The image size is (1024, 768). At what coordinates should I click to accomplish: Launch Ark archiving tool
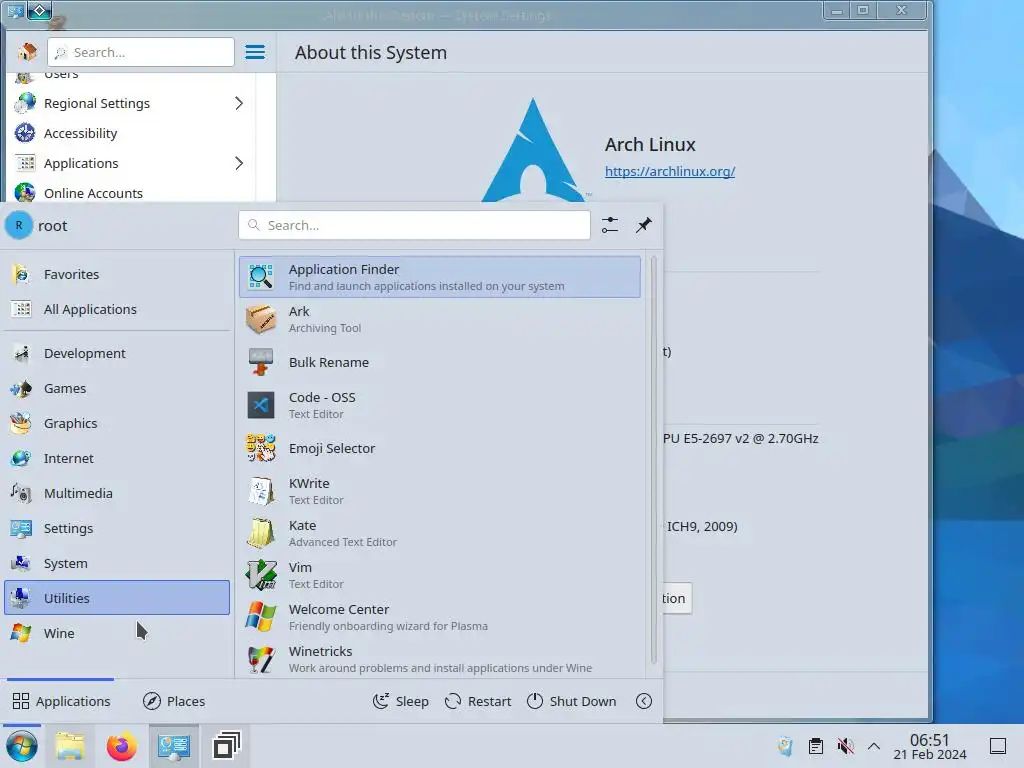coord(440,319)
